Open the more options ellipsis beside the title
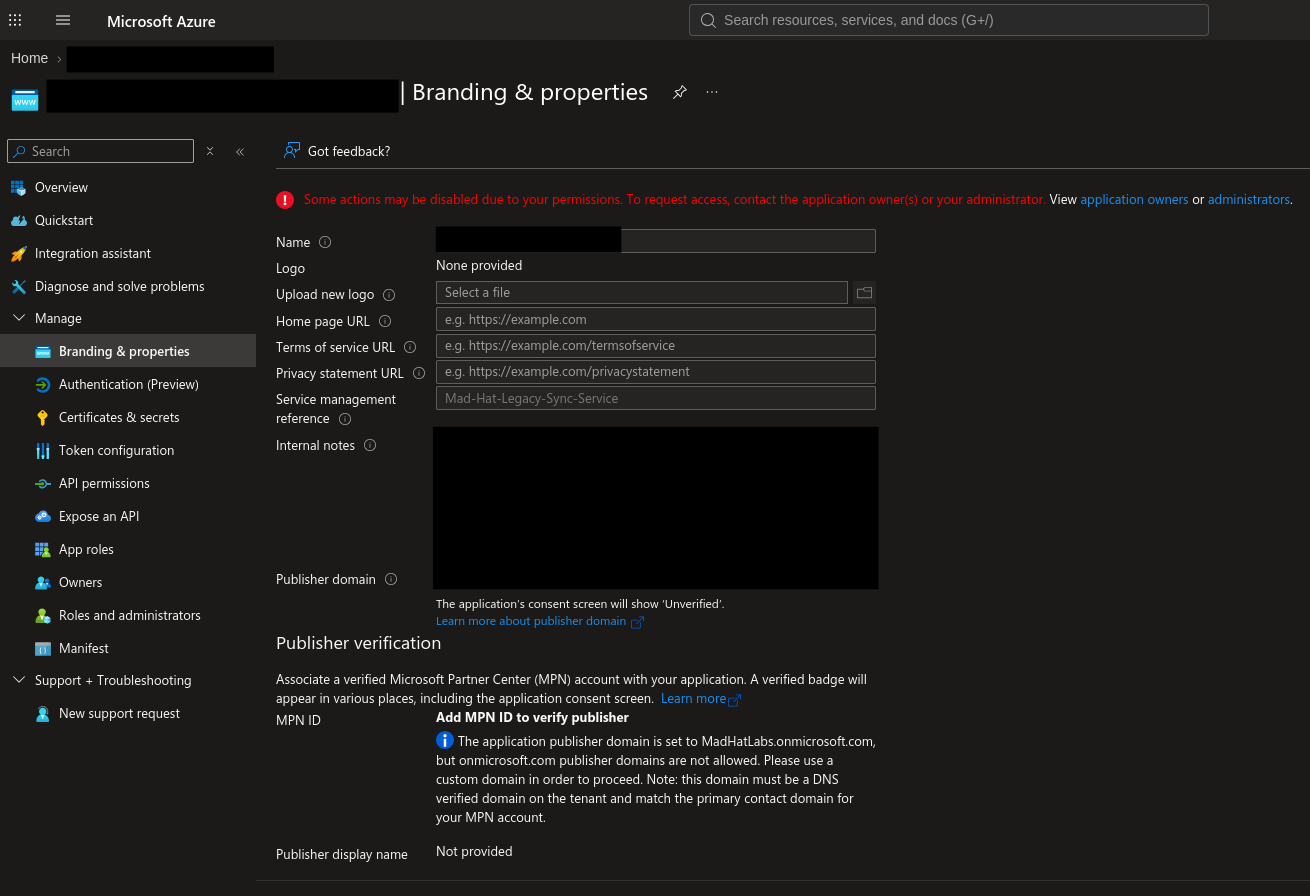1310x896 pixels. [712, 92]
